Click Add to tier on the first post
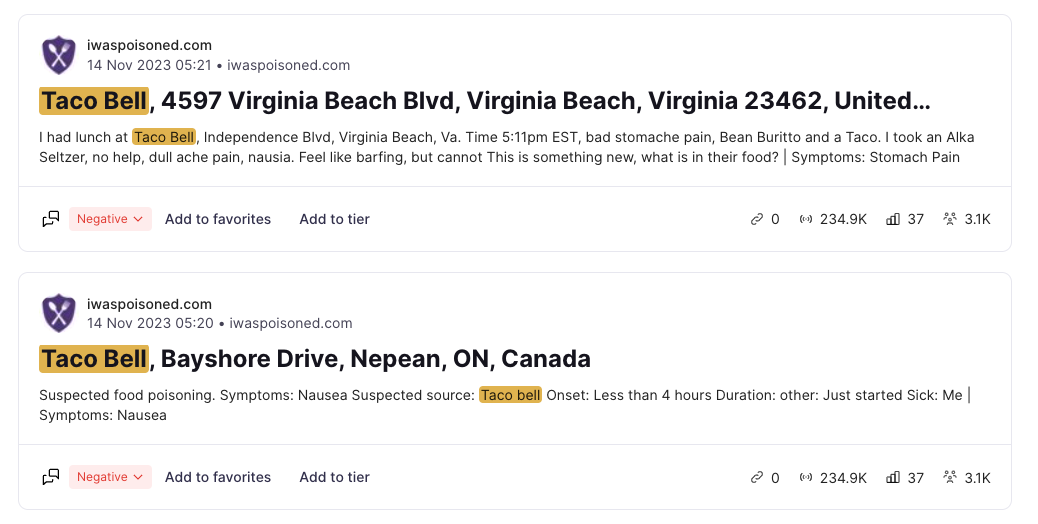 [x=334, y=219]
